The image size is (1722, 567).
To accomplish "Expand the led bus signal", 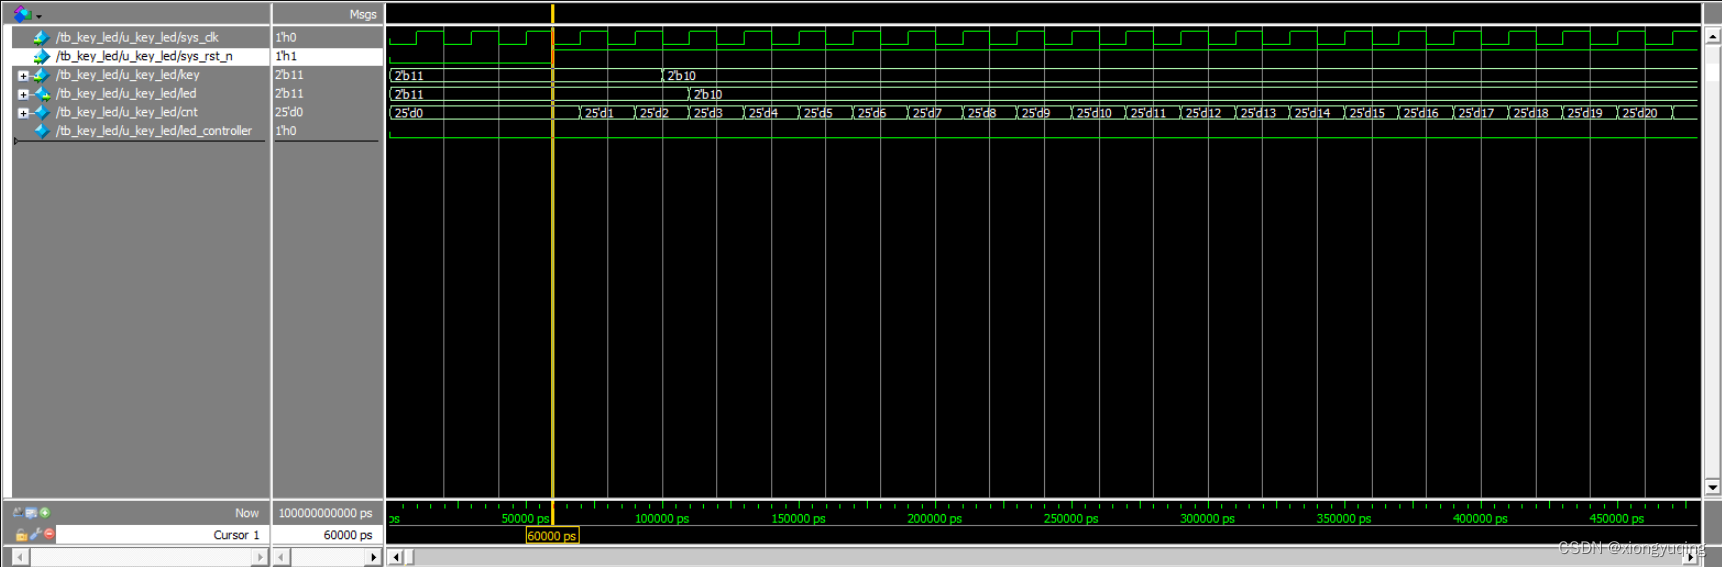I will pos(23,94).
